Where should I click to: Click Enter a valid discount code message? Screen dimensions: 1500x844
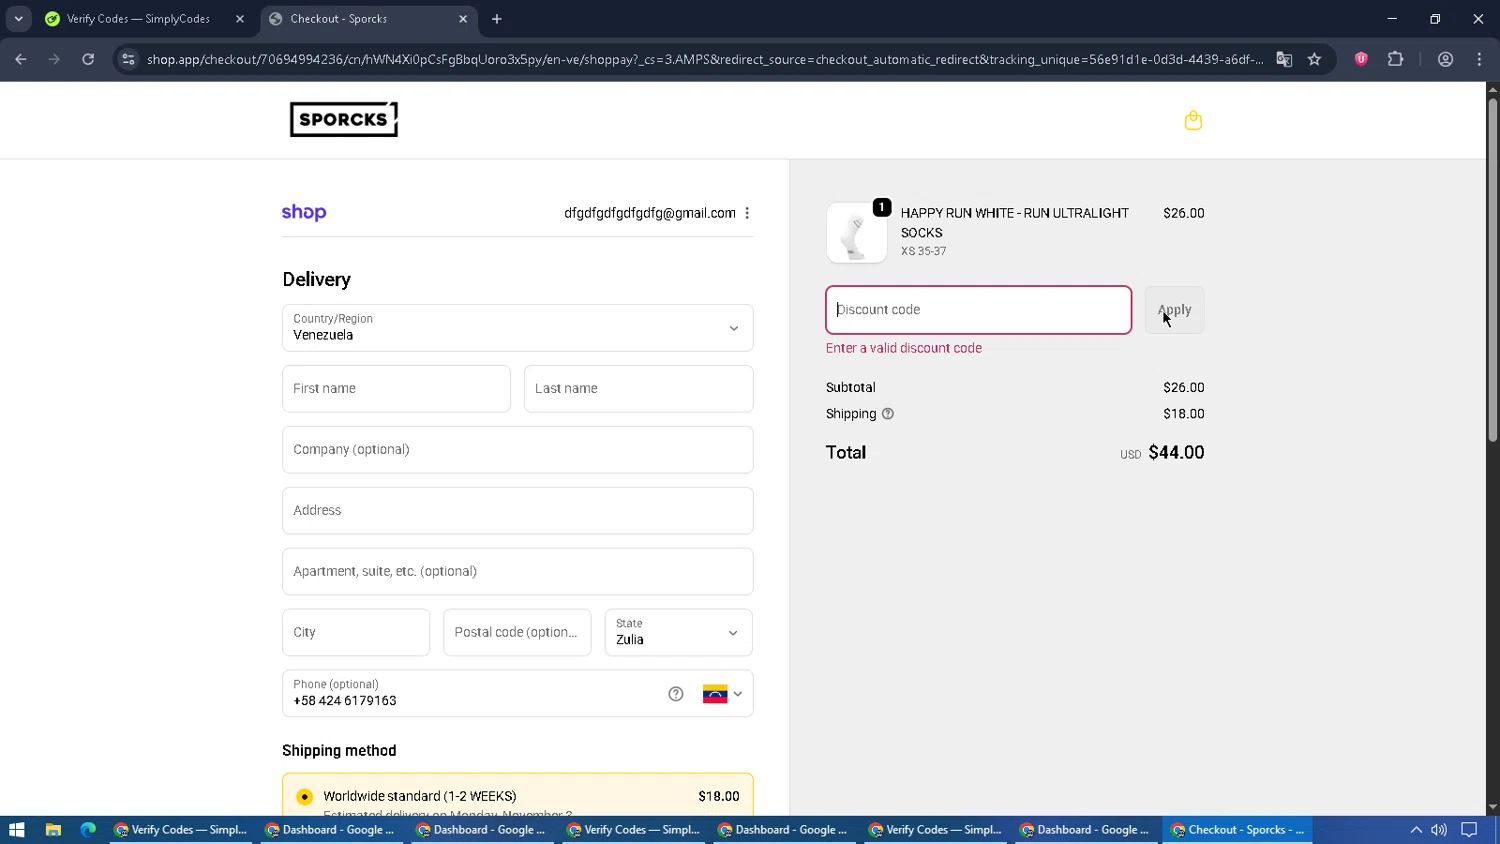tap(904, 348)
